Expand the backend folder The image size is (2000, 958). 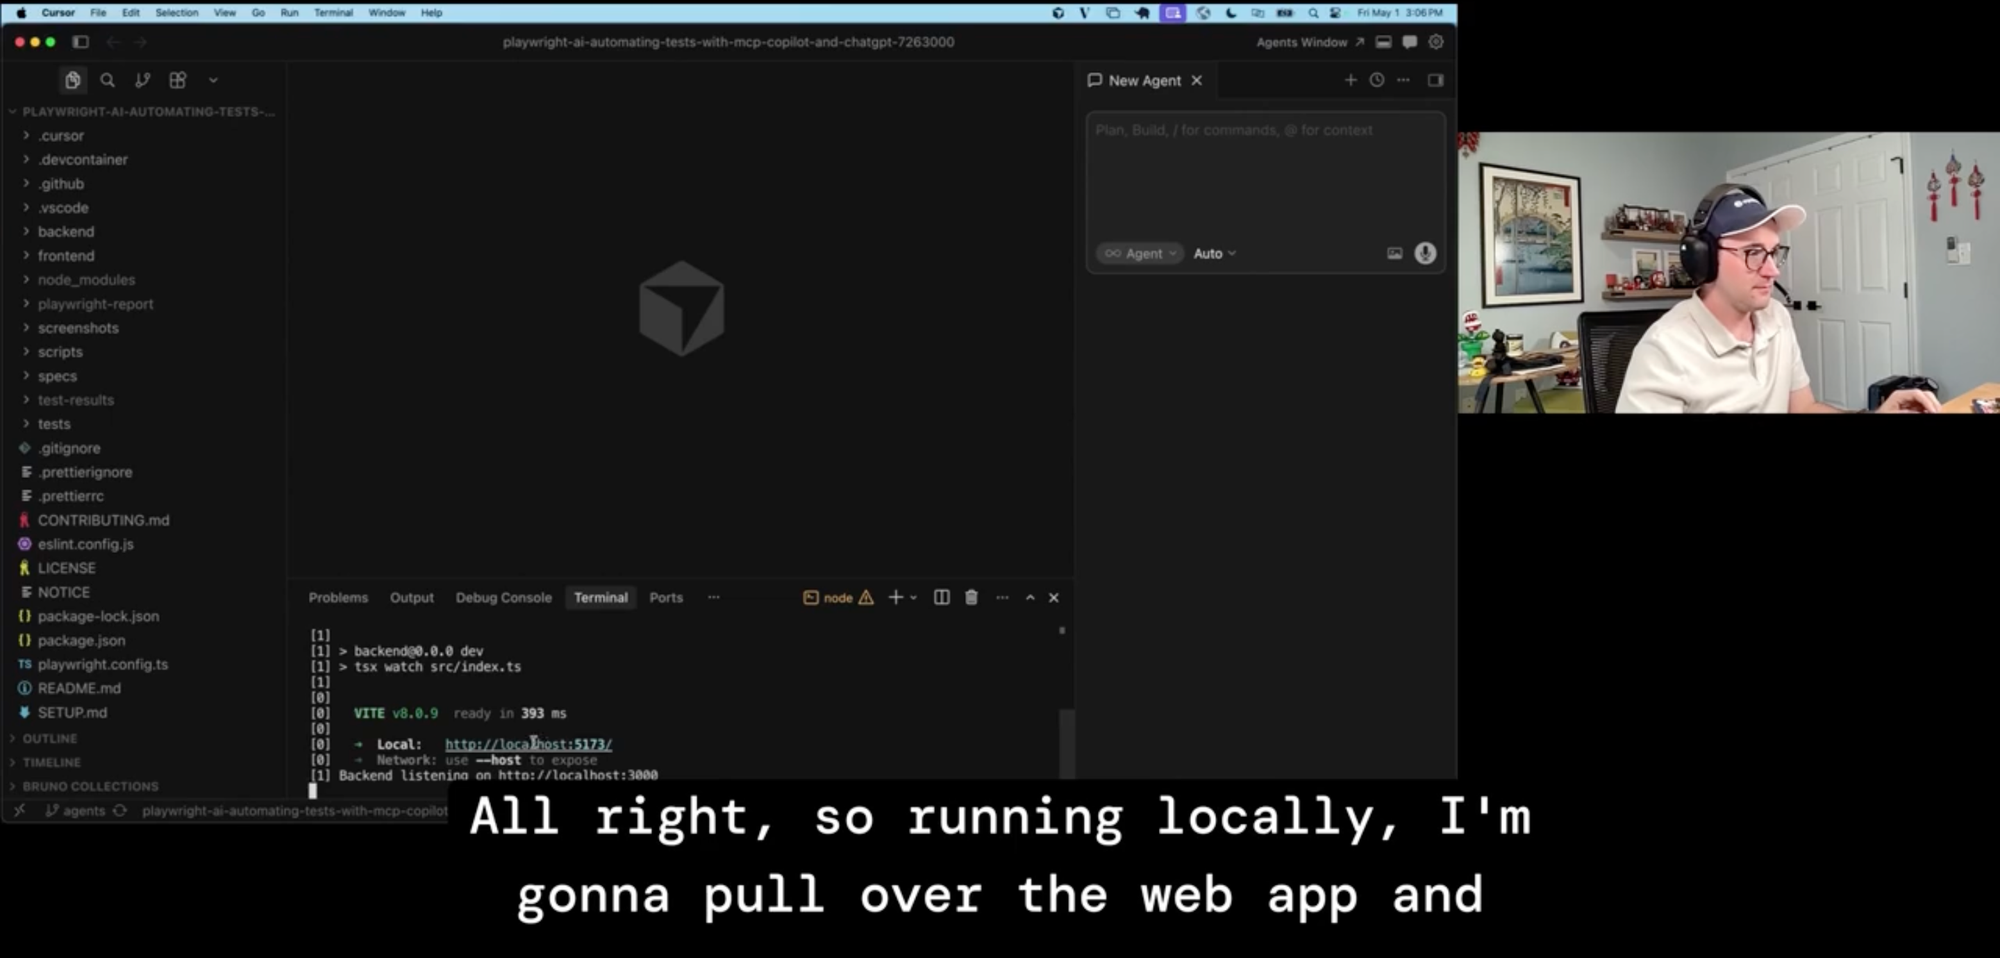tap(144, 231)
